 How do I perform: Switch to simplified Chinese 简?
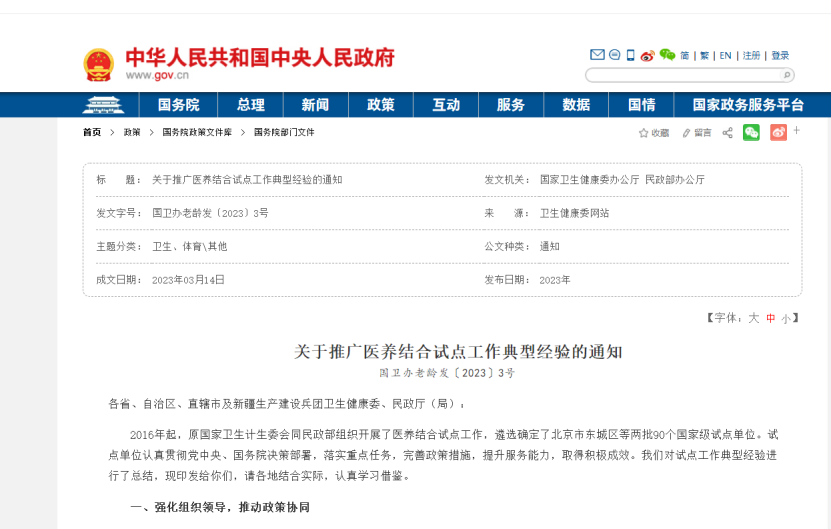685,56
